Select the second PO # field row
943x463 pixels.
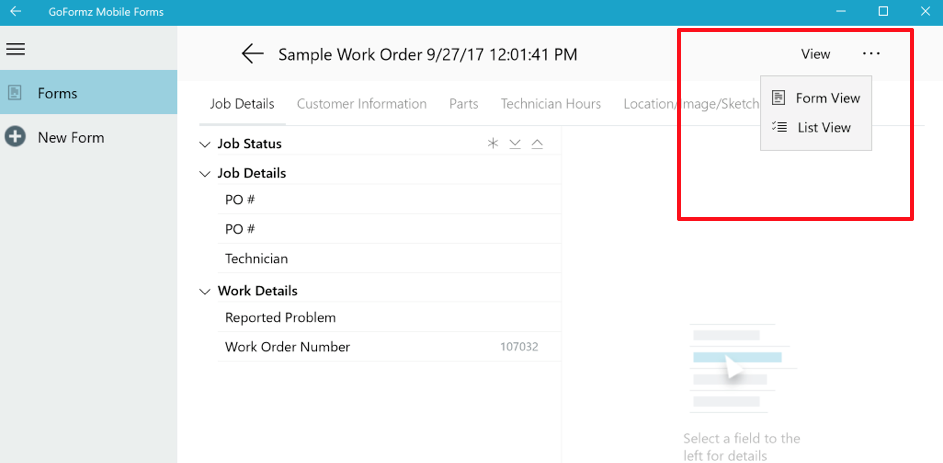[x=389, y=229]
